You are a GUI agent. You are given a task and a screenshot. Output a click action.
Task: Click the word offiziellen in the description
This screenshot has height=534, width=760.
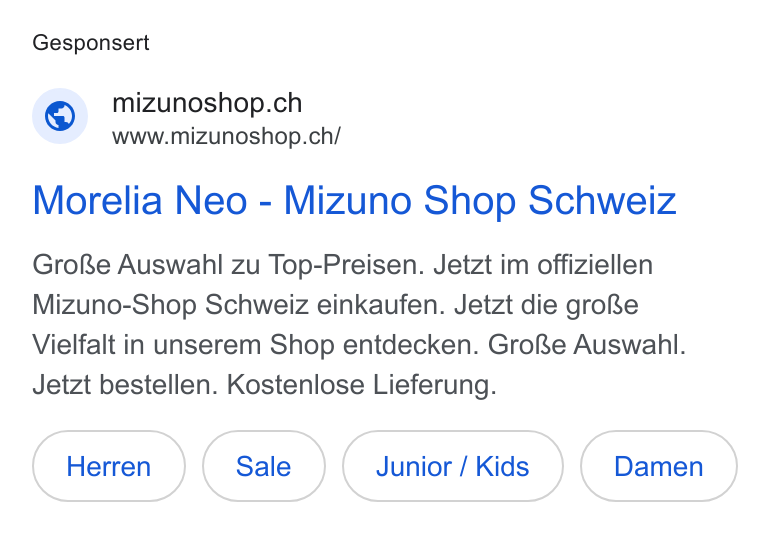coord(595,265)
